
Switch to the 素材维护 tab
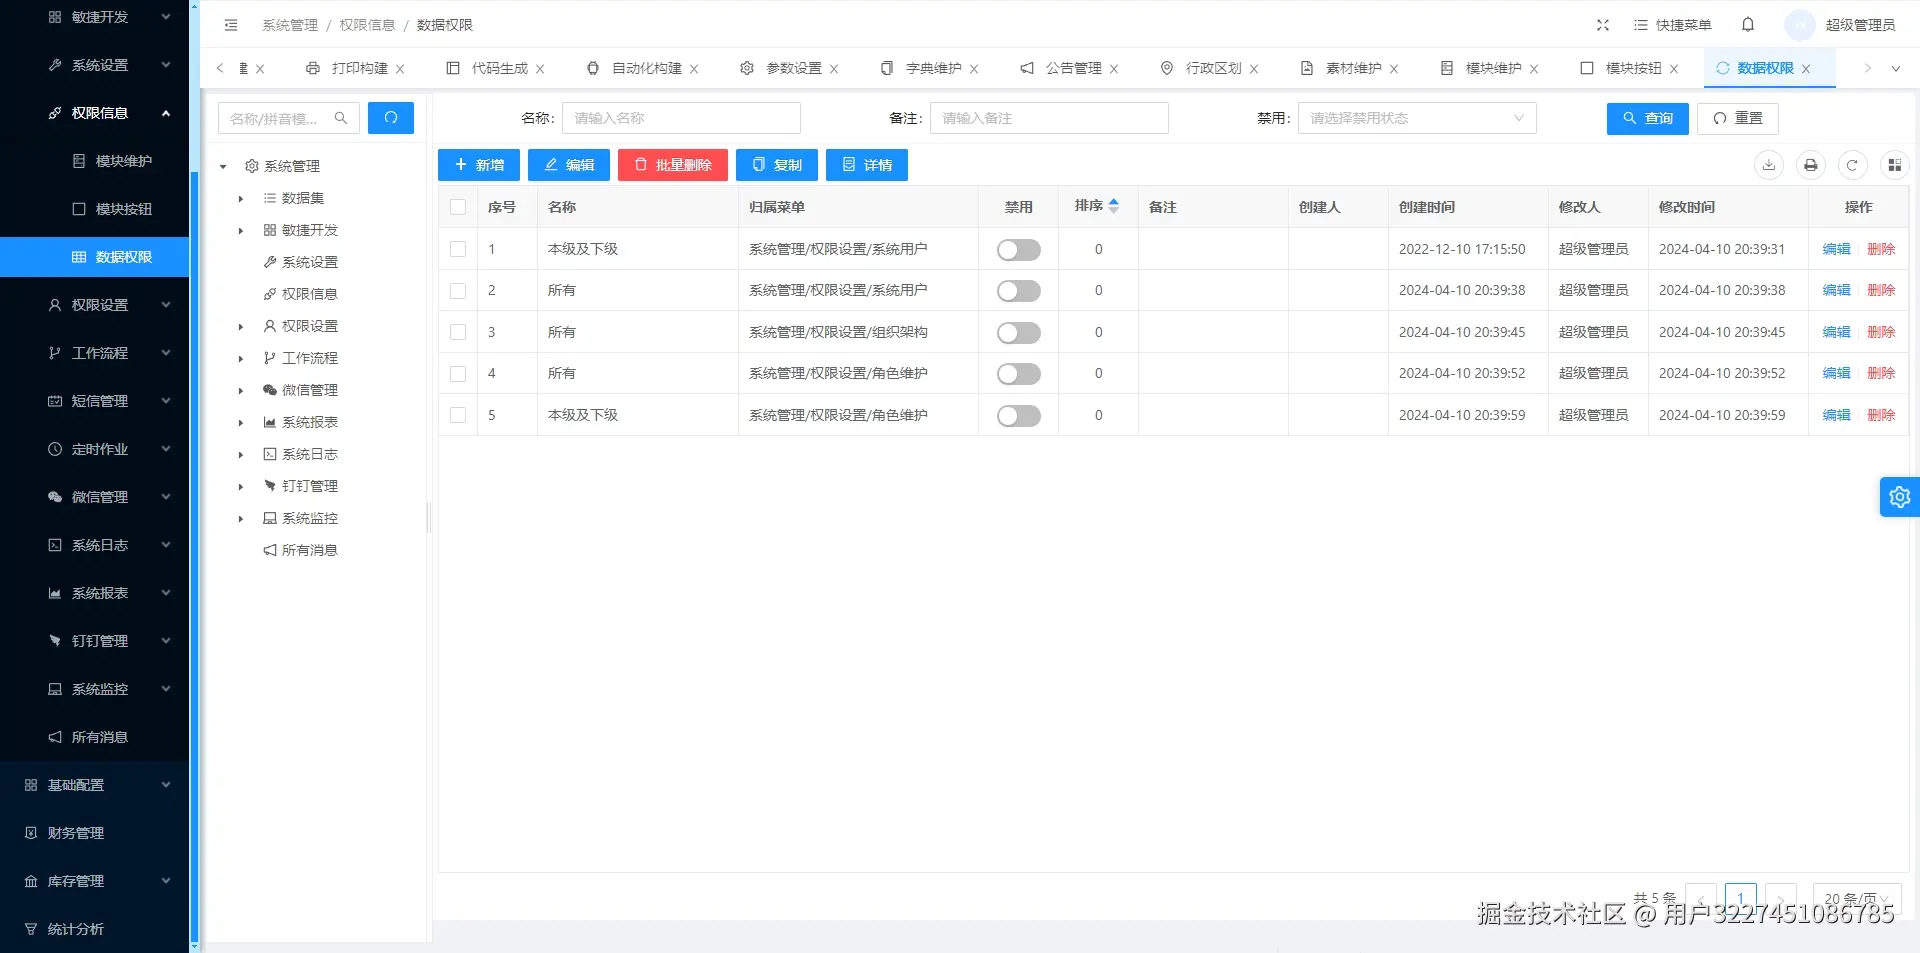click(1353, 68)
